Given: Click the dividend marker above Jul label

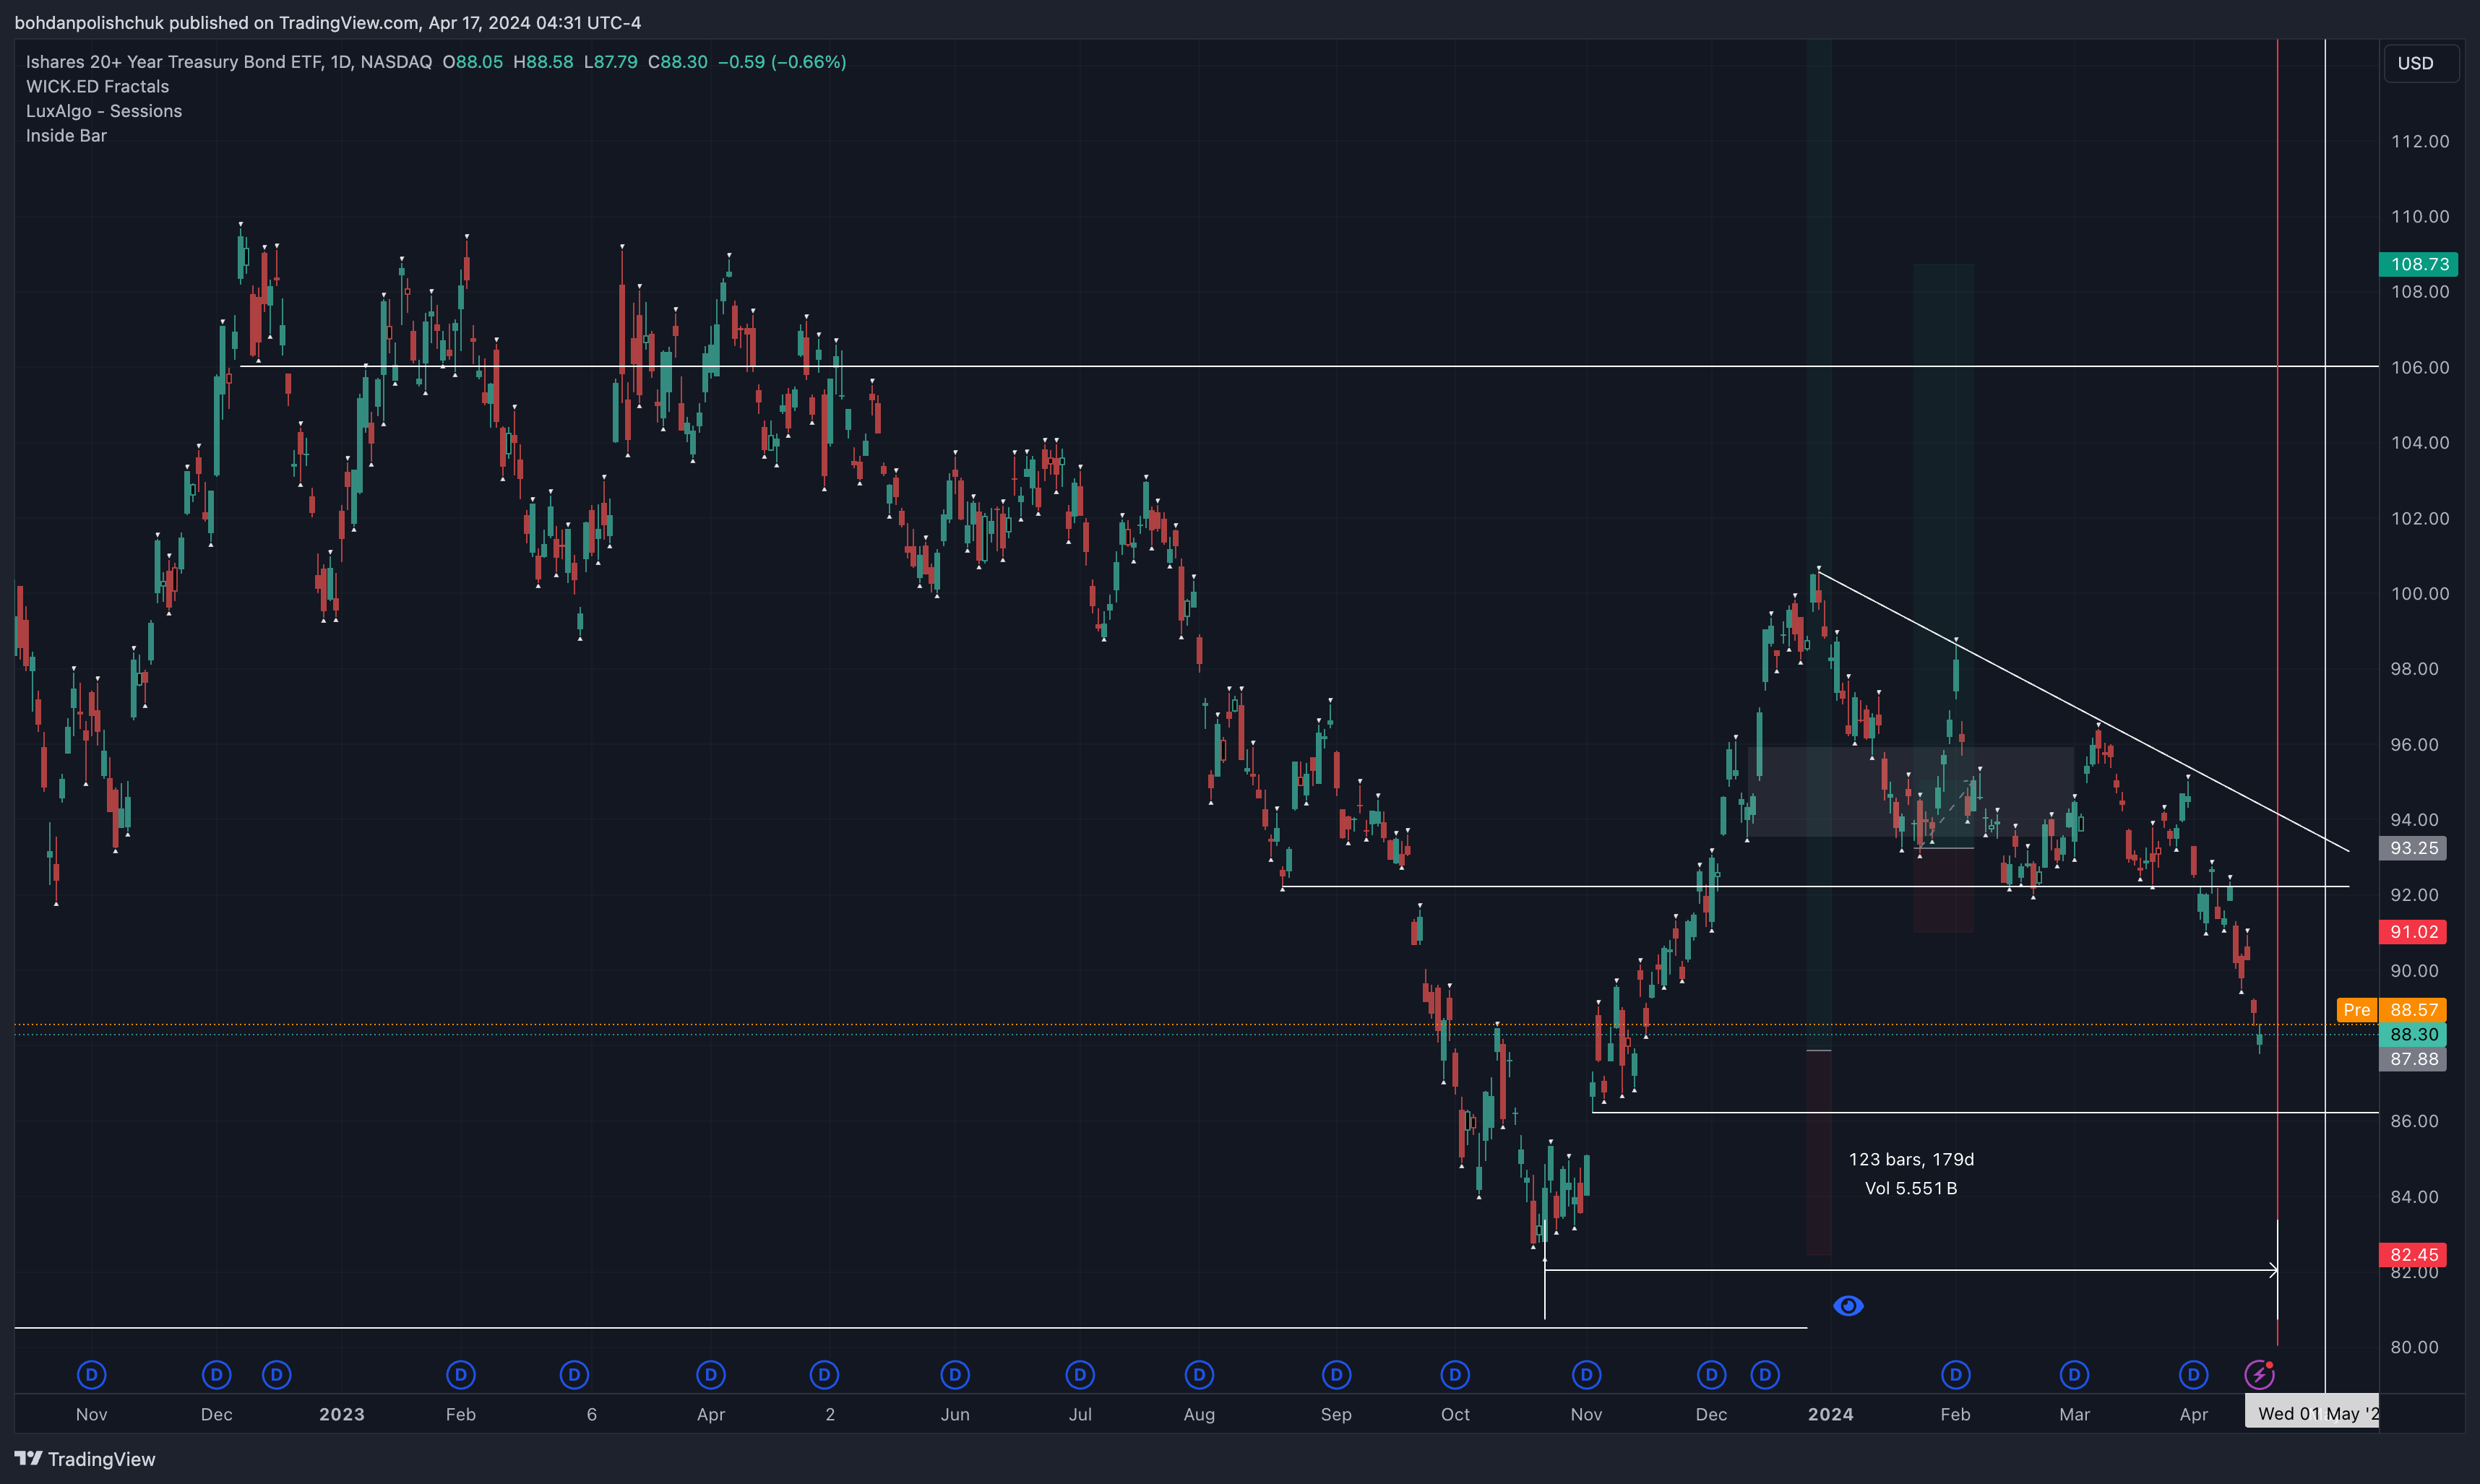Looking at the screenshot, I should point(1080,1375).
